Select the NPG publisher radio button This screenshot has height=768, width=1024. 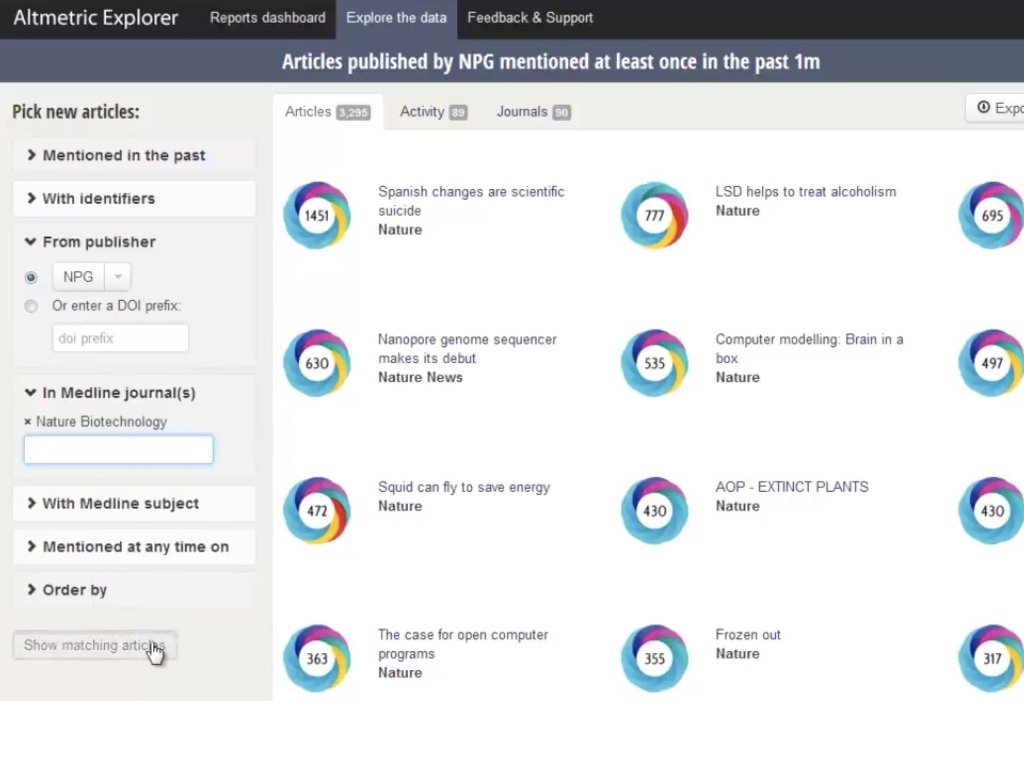tap(31, 277)
